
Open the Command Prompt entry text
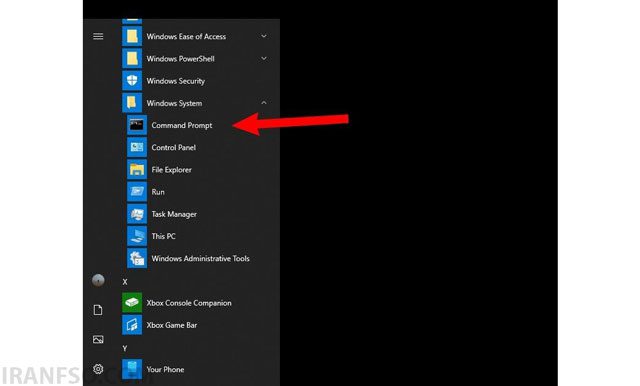pos(182,125)
